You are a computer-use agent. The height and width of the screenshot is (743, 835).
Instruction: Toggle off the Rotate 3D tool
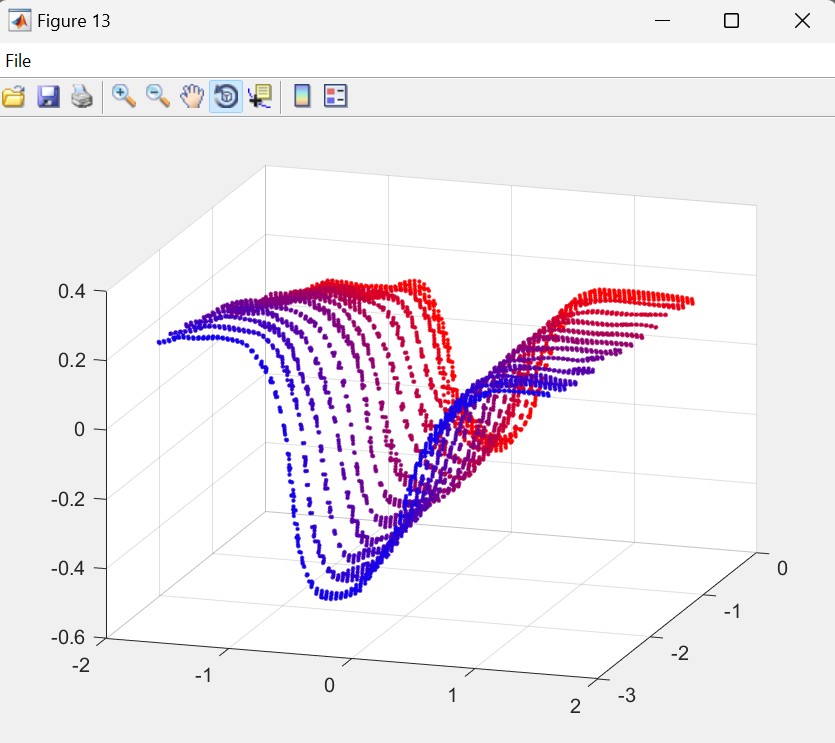point(226,97)
